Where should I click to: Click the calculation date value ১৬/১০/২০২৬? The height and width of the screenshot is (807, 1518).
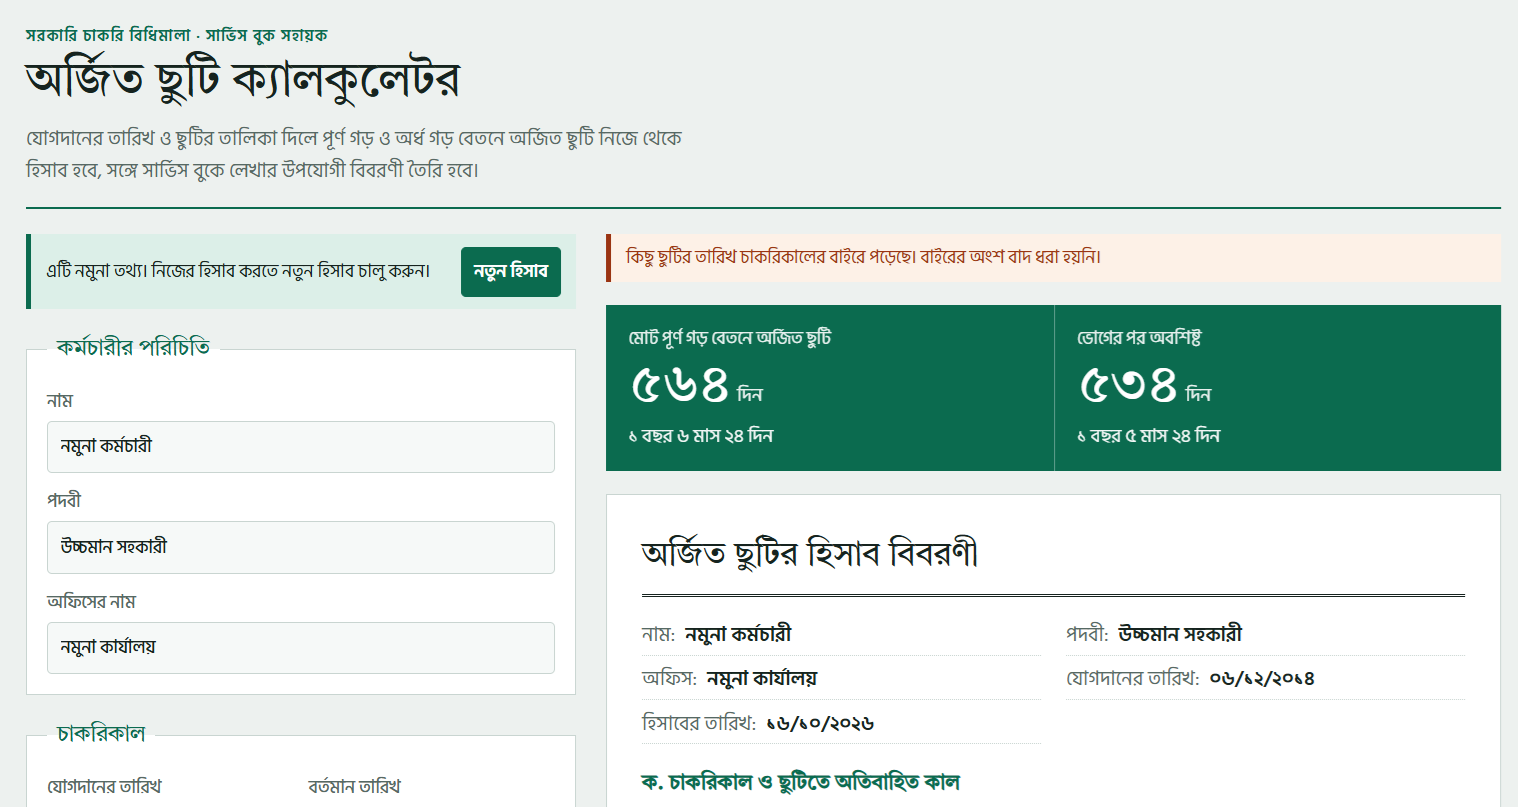[820, 723]
